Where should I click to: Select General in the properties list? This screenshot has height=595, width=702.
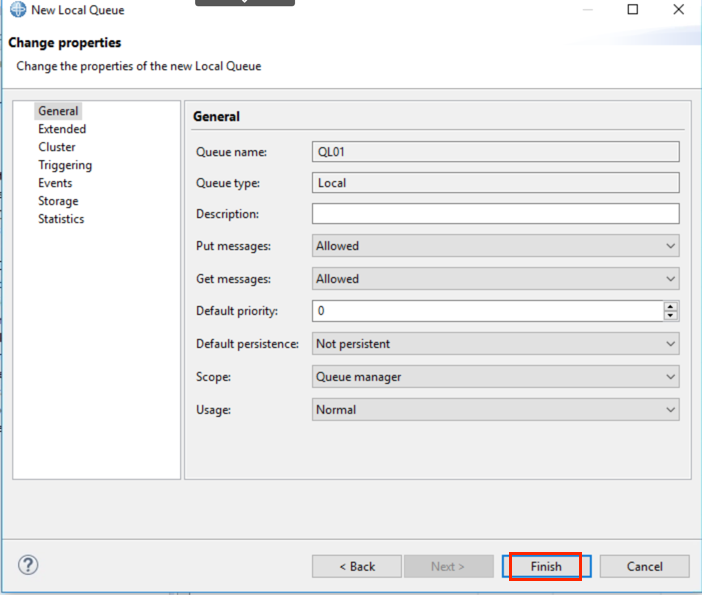click(x=58, y=111)
